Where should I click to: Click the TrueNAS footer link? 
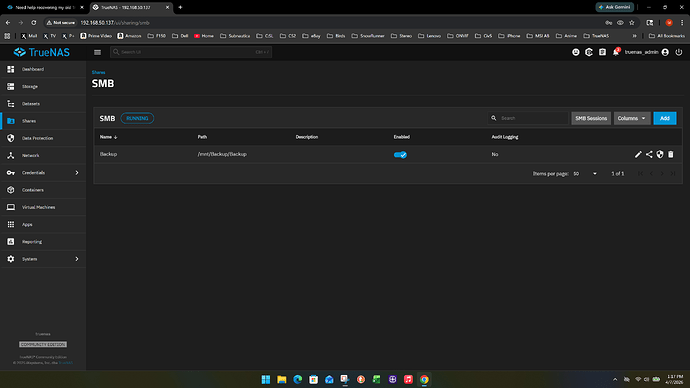pyautogui.click(x=66, y=363)
